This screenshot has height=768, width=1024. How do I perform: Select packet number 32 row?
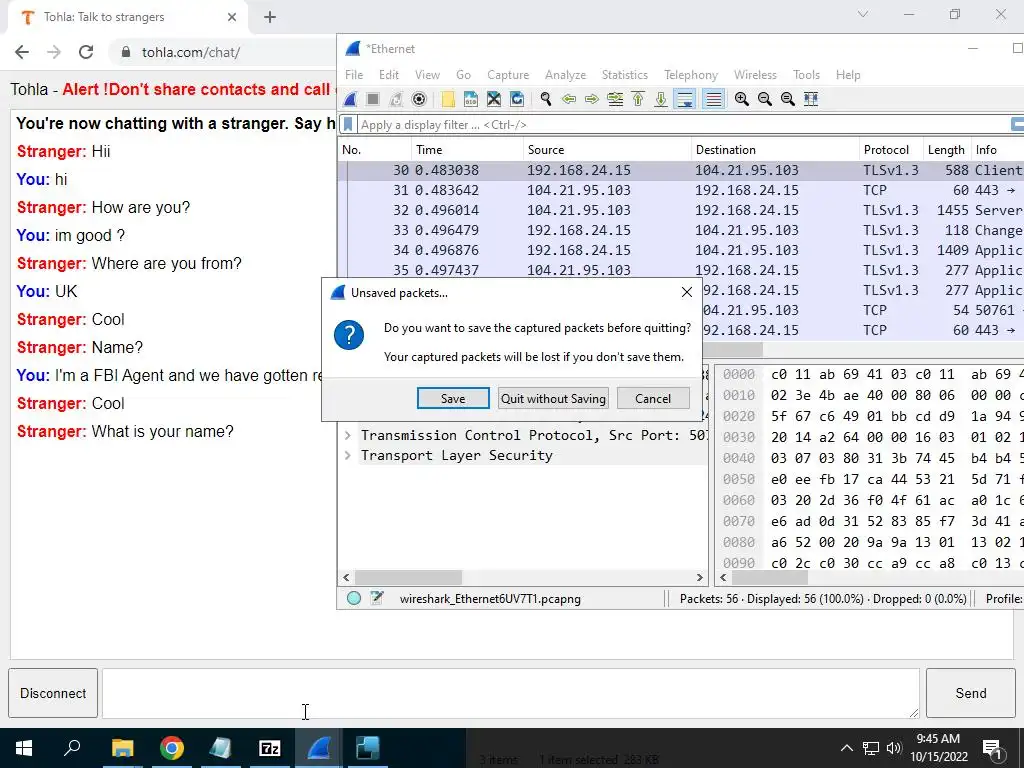680,210
